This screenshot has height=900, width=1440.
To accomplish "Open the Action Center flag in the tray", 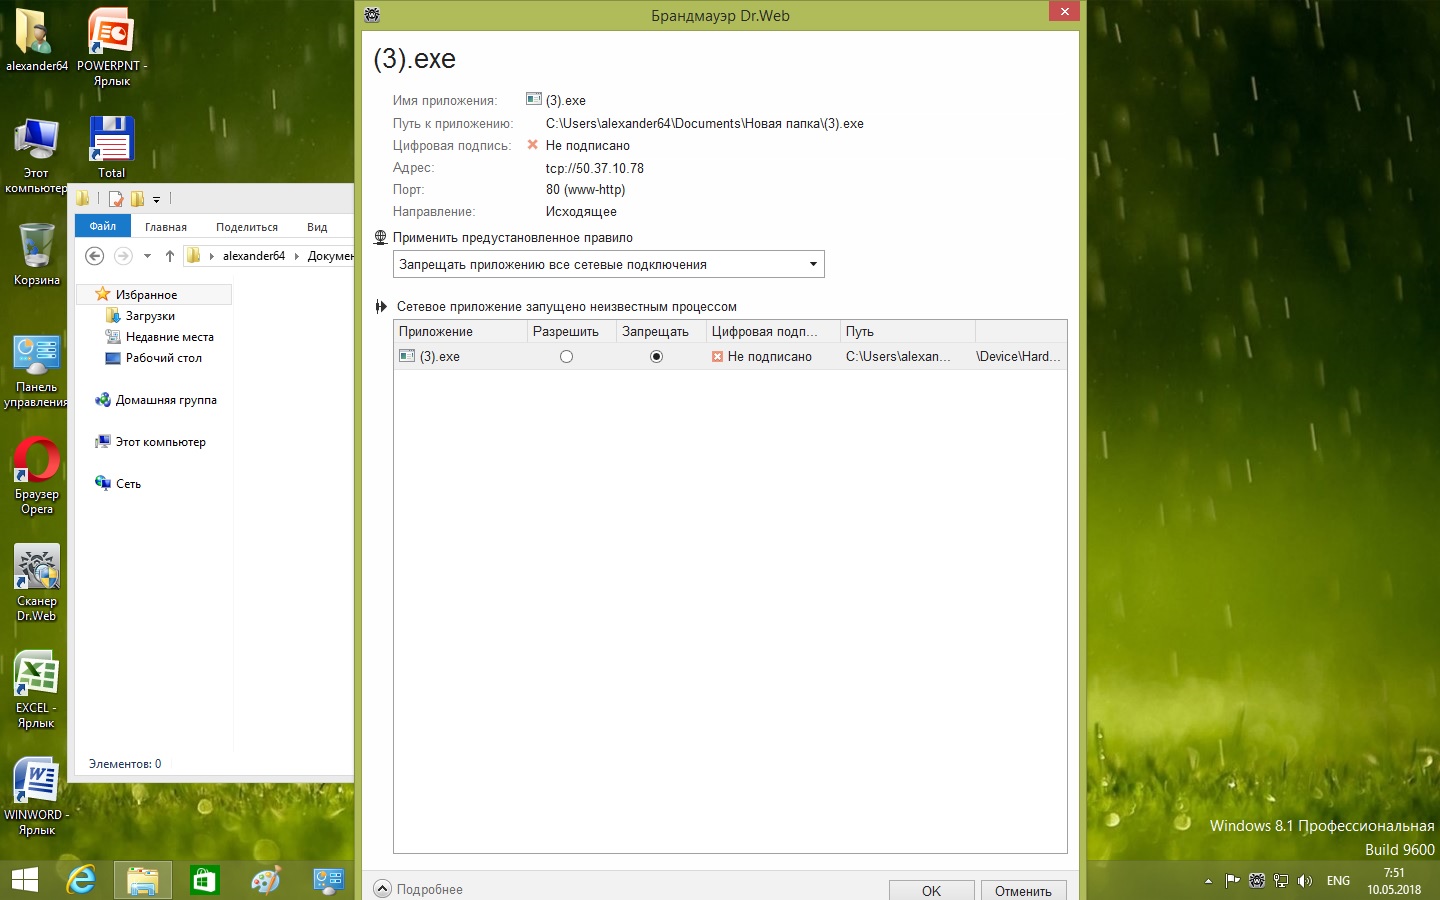I will [1233, 881].
